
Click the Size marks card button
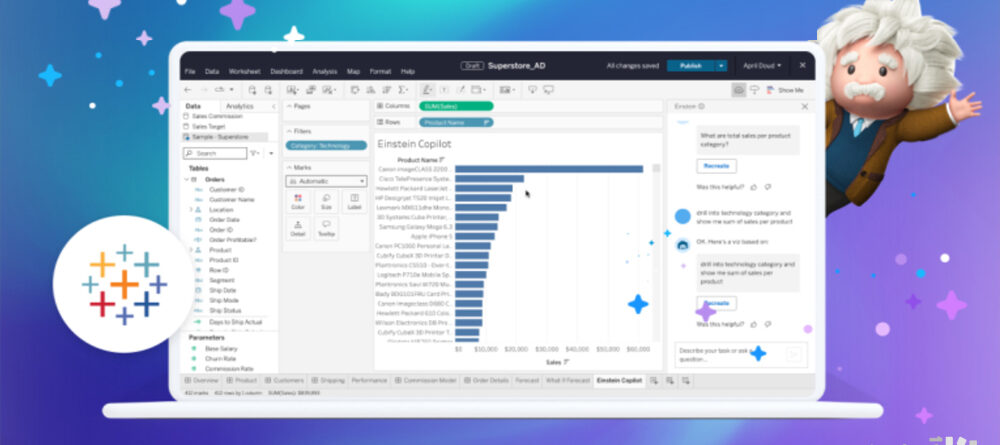coord(326,201)
